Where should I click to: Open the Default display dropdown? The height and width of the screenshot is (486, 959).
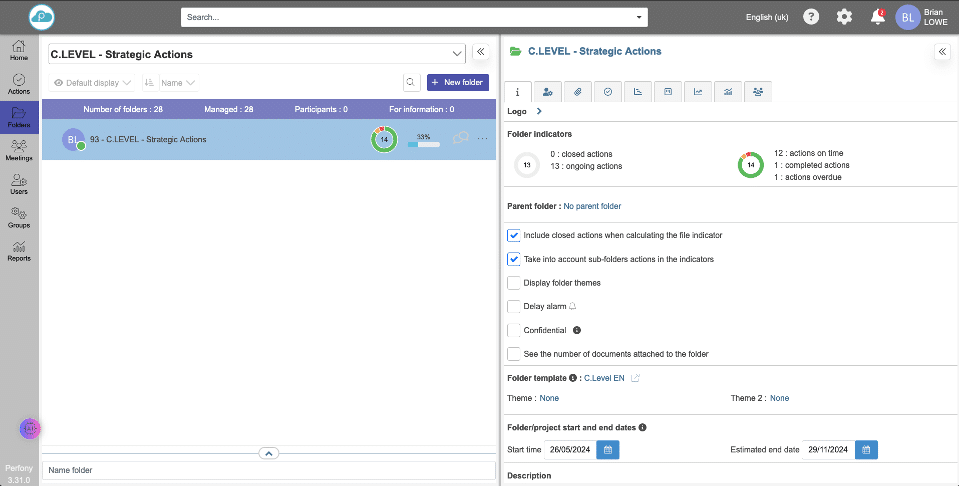tap(91, 83)
